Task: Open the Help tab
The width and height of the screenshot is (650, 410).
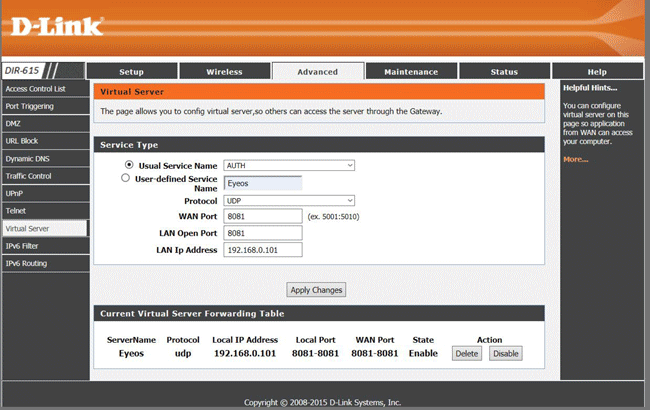Action: (x=597, y=71)
